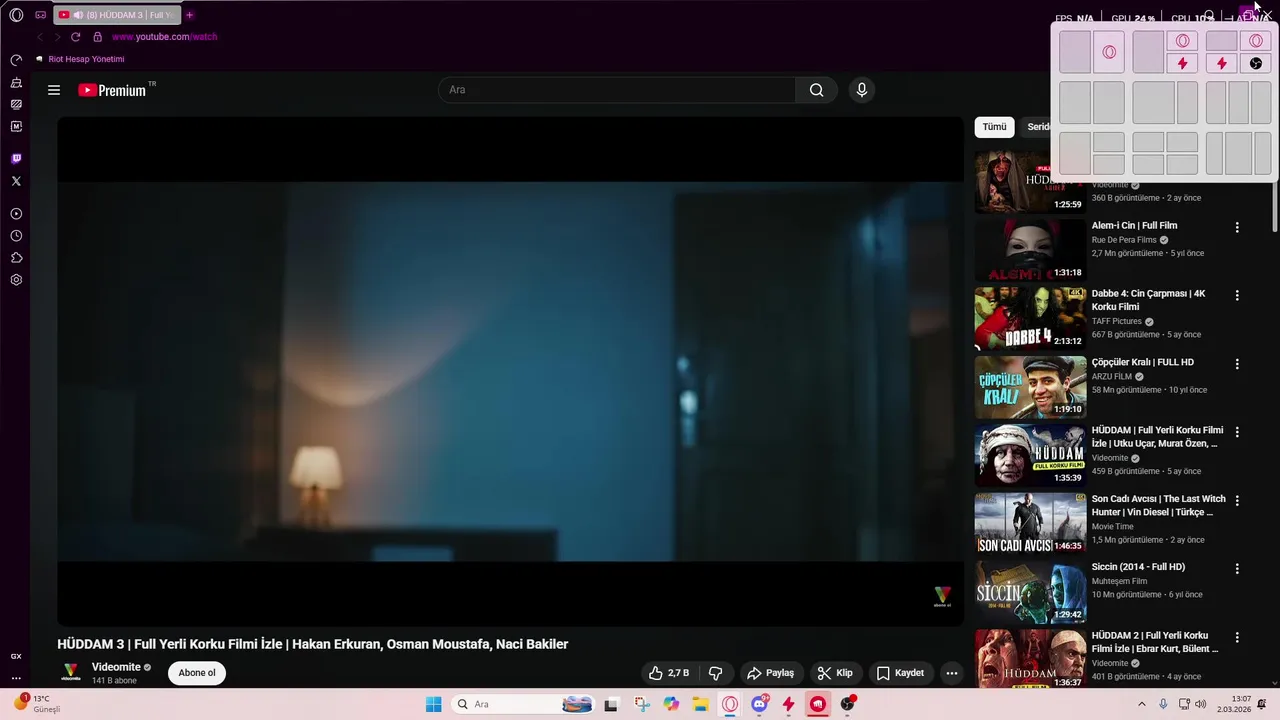Open Siccin (2014 - Full HD) title

[1138, 567]
